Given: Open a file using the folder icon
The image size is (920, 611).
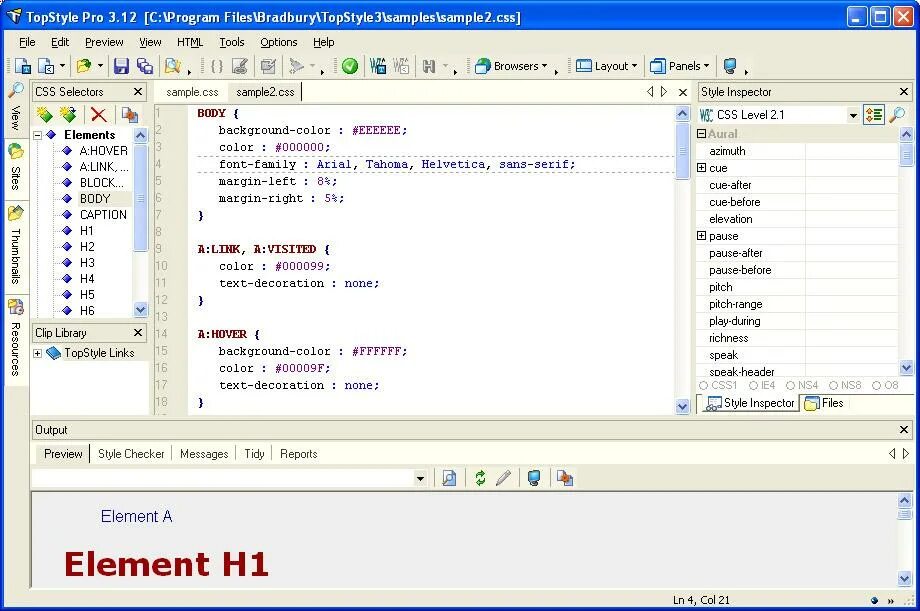Looking at the screenshot, I should pyautogui.click(x=84, y=66).
